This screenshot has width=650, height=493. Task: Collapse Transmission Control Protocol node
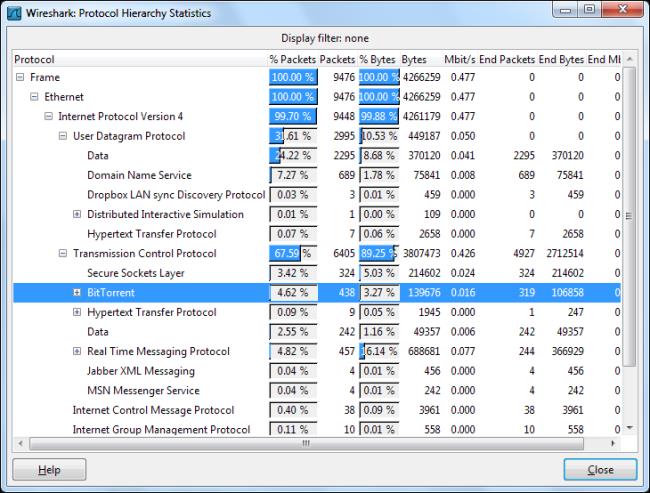pyautogui.click(x=63, y=254)
